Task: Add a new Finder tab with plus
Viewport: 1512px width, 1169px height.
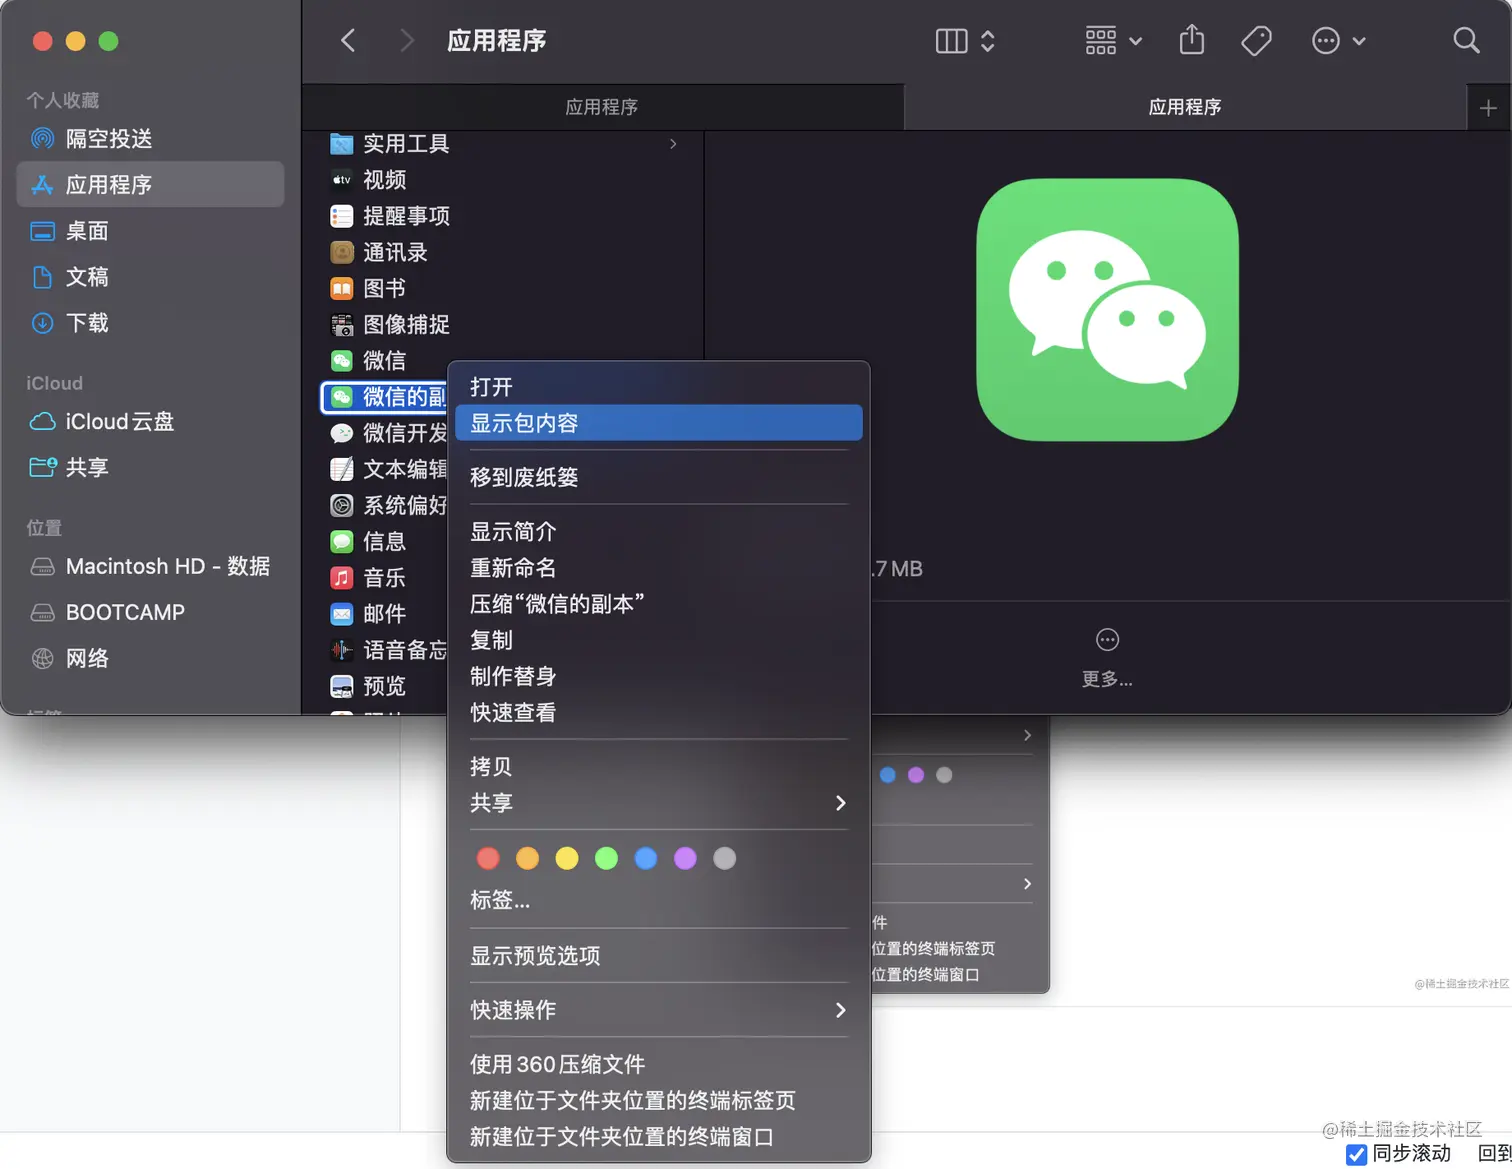Action: point(1488,108)
